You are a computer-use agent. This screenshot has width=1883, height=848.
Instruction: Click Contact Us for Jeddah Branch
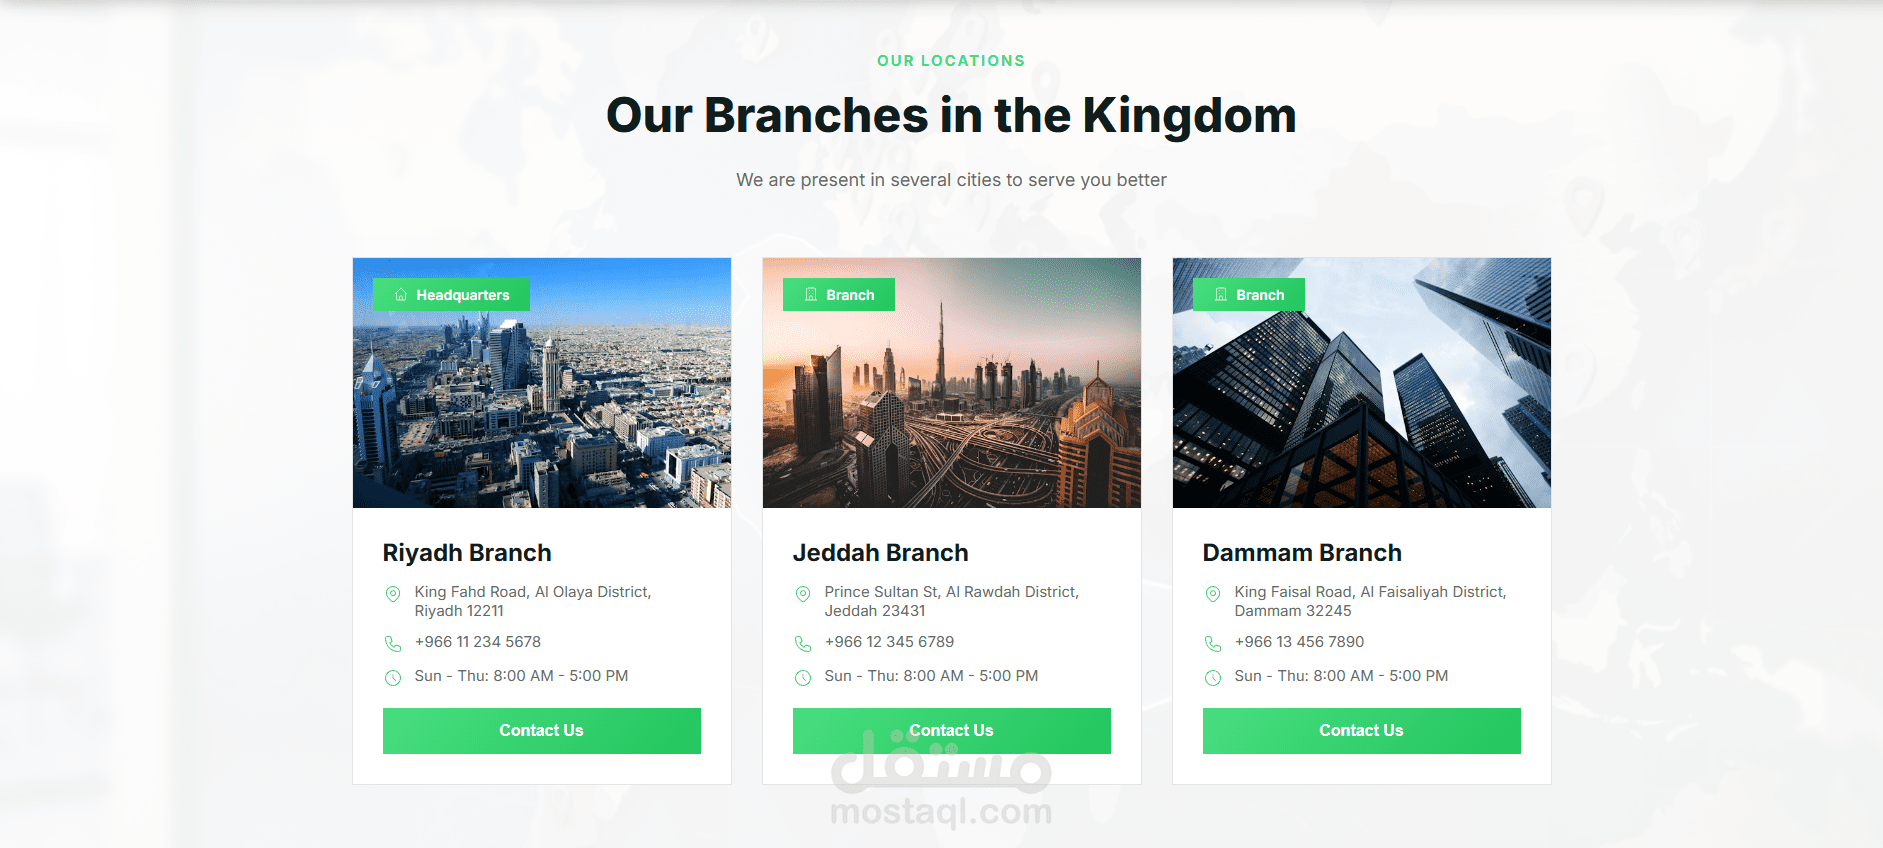pos(952,731)
